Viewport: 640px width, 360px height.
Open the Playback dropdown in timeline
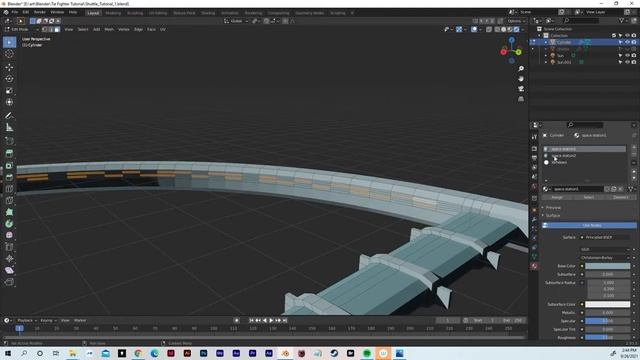pos(27,320)
